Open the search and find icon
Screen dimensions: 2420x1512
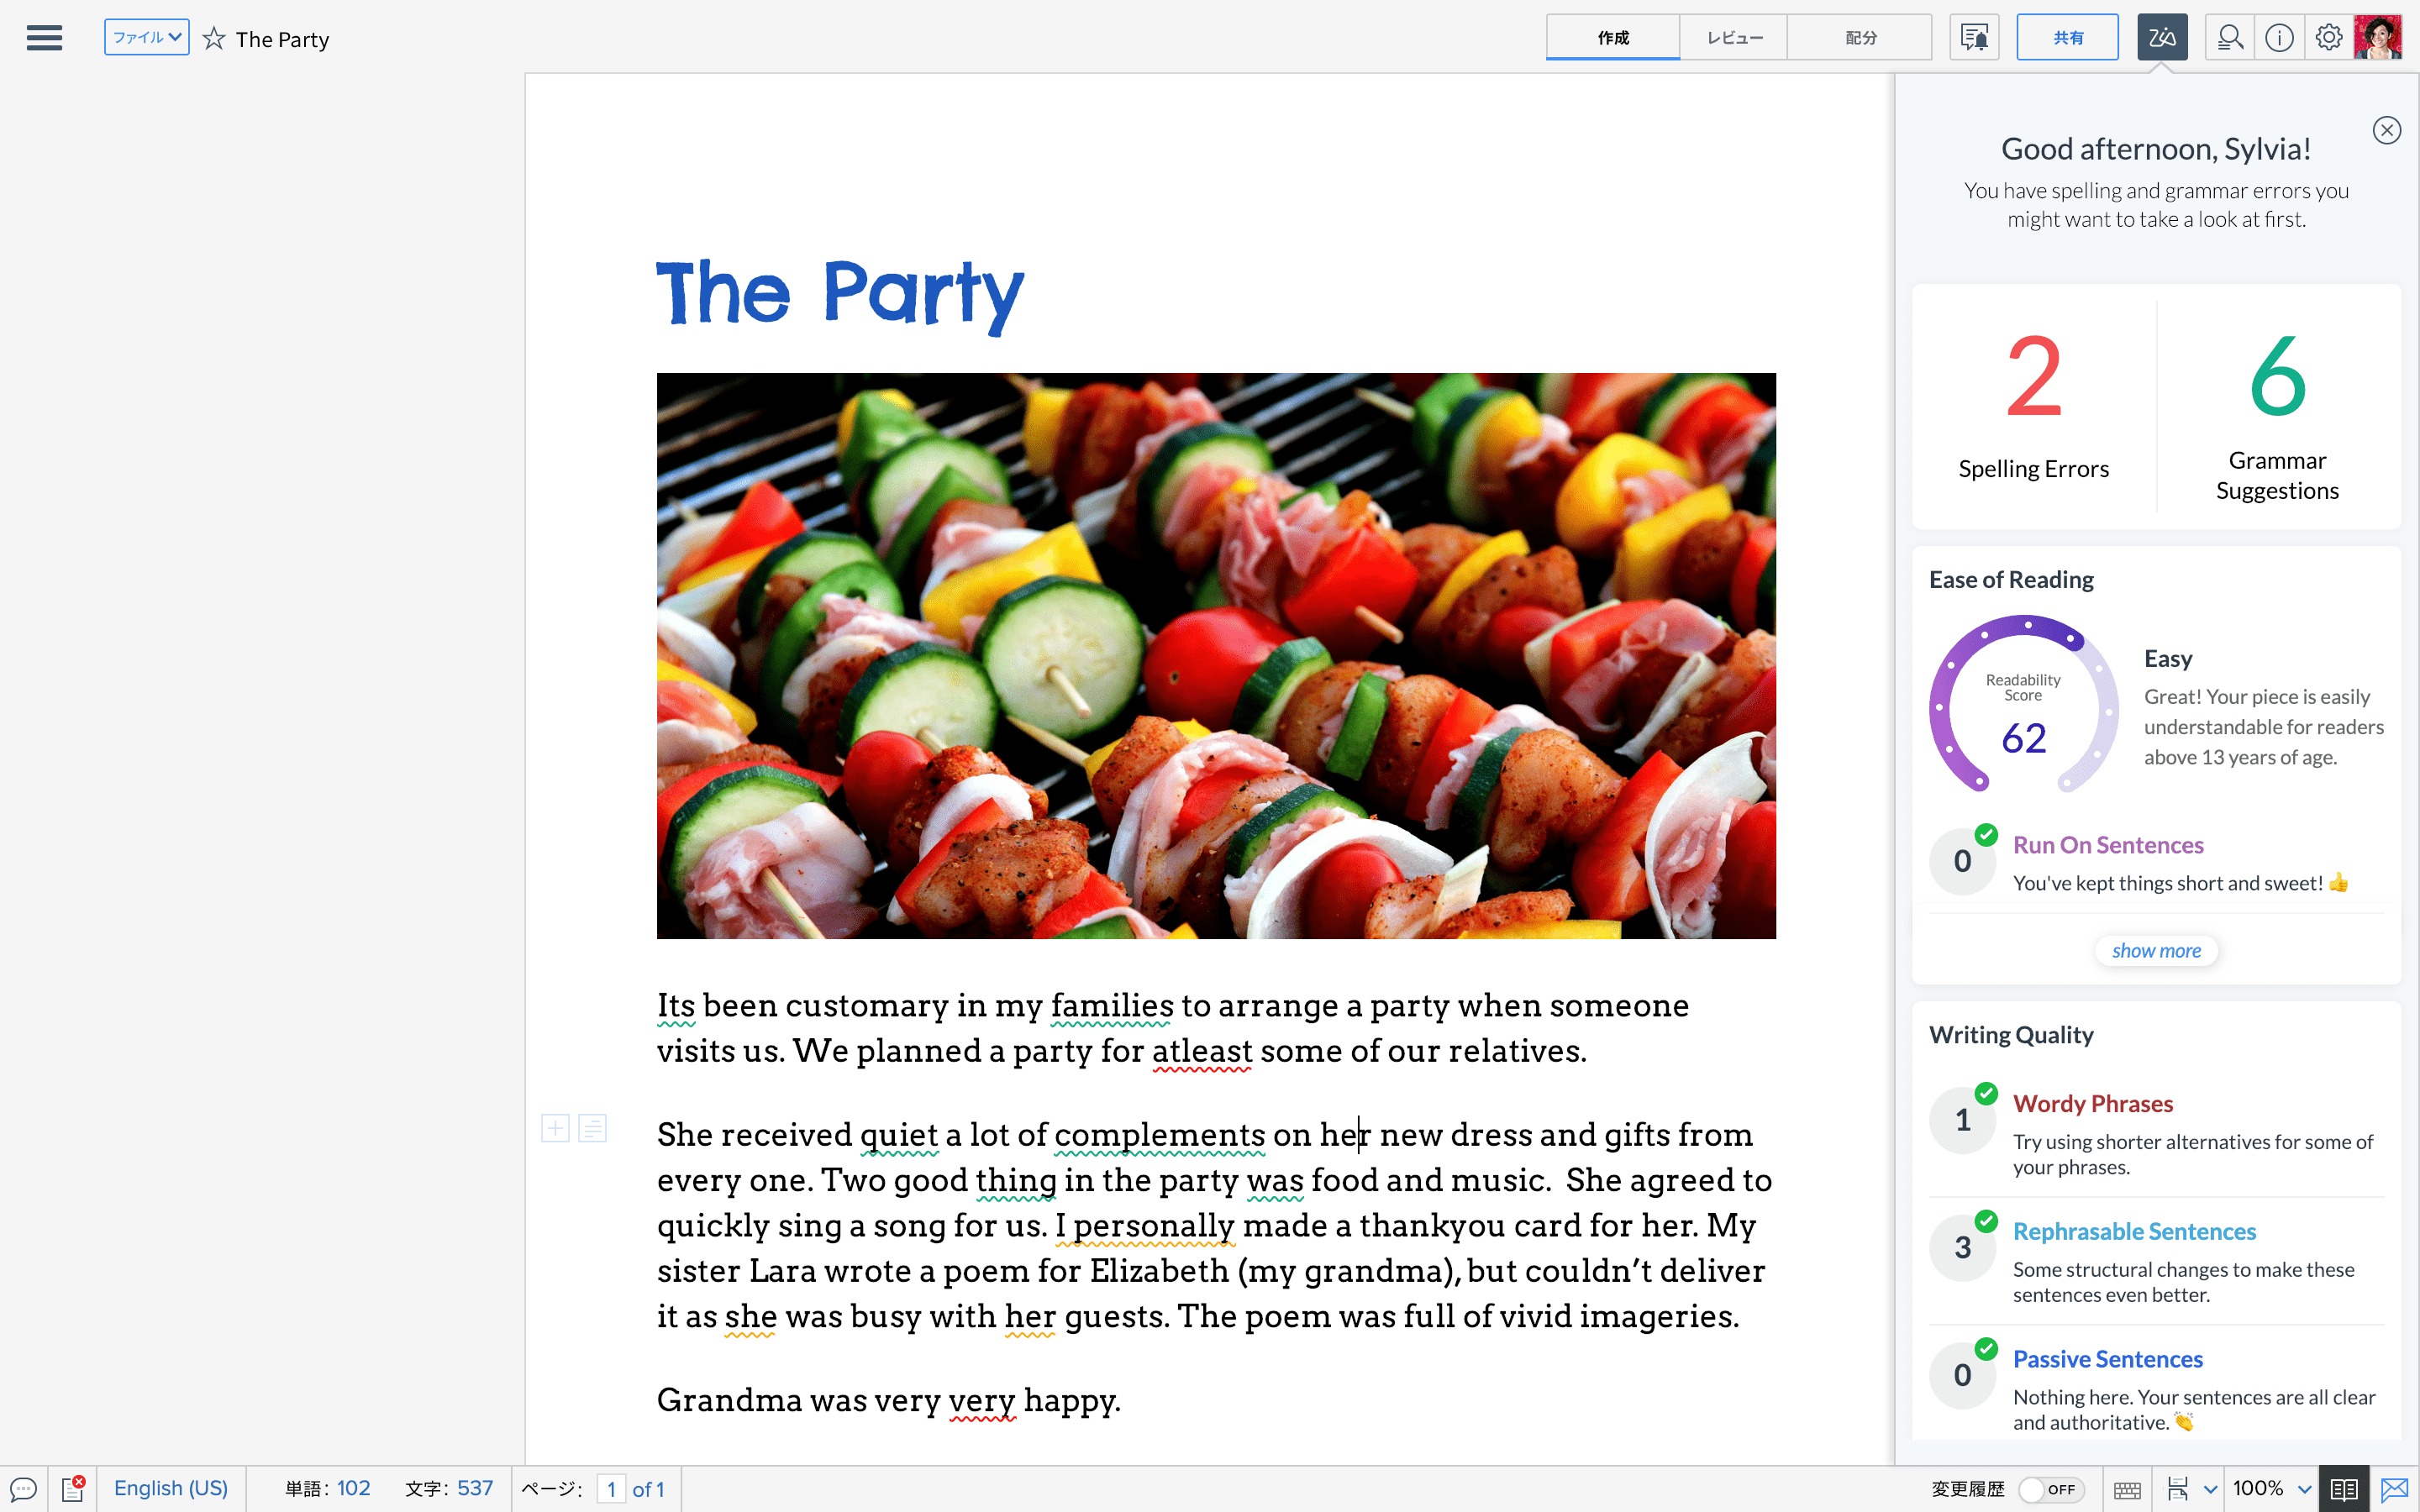[x=2229, y=38]
